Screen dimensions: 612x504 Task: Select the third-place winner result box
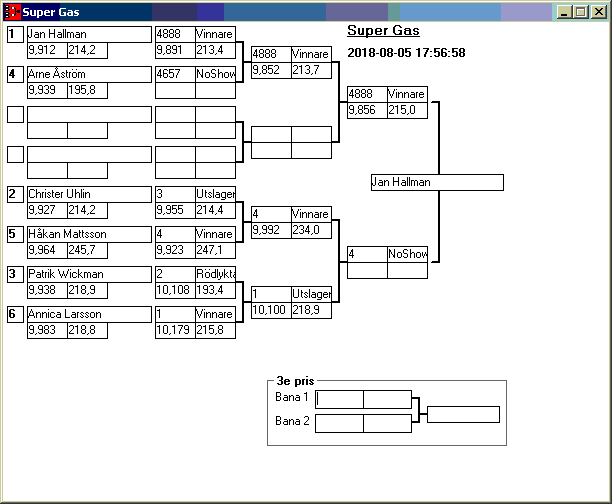[x=462, y=414]
